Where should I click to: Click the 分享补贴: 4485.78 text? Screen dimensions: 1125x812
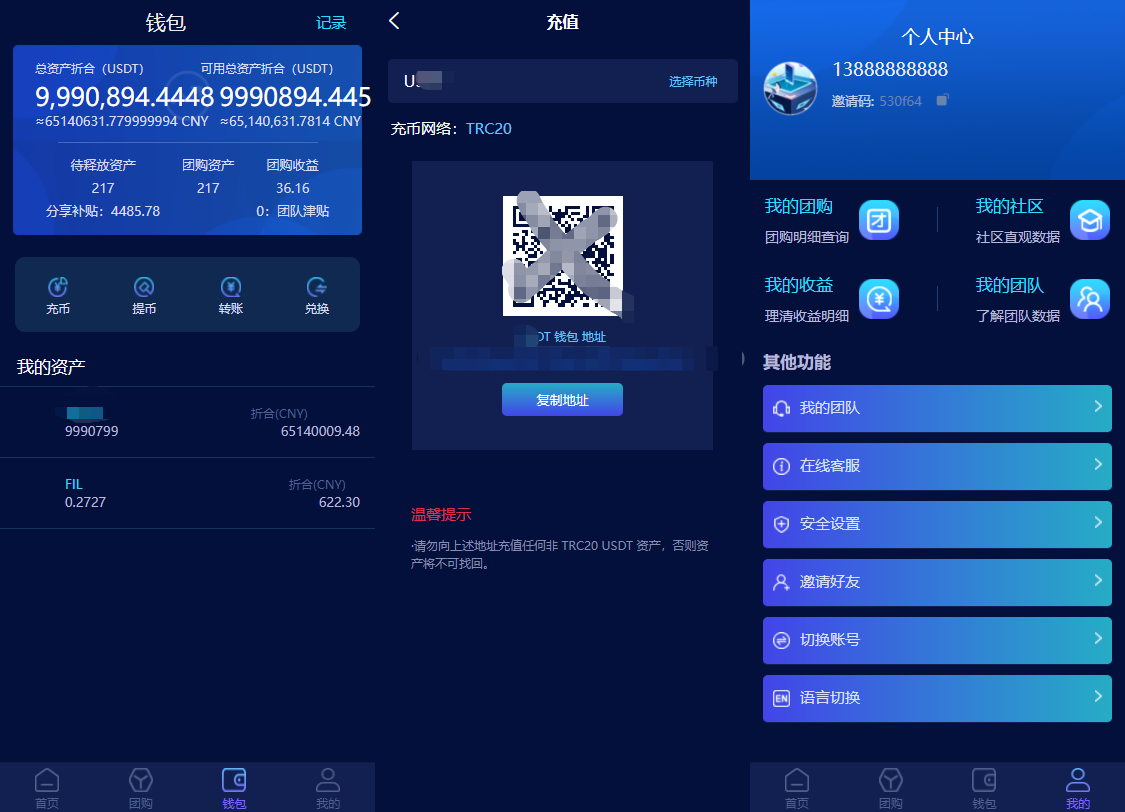pos(103,211)
